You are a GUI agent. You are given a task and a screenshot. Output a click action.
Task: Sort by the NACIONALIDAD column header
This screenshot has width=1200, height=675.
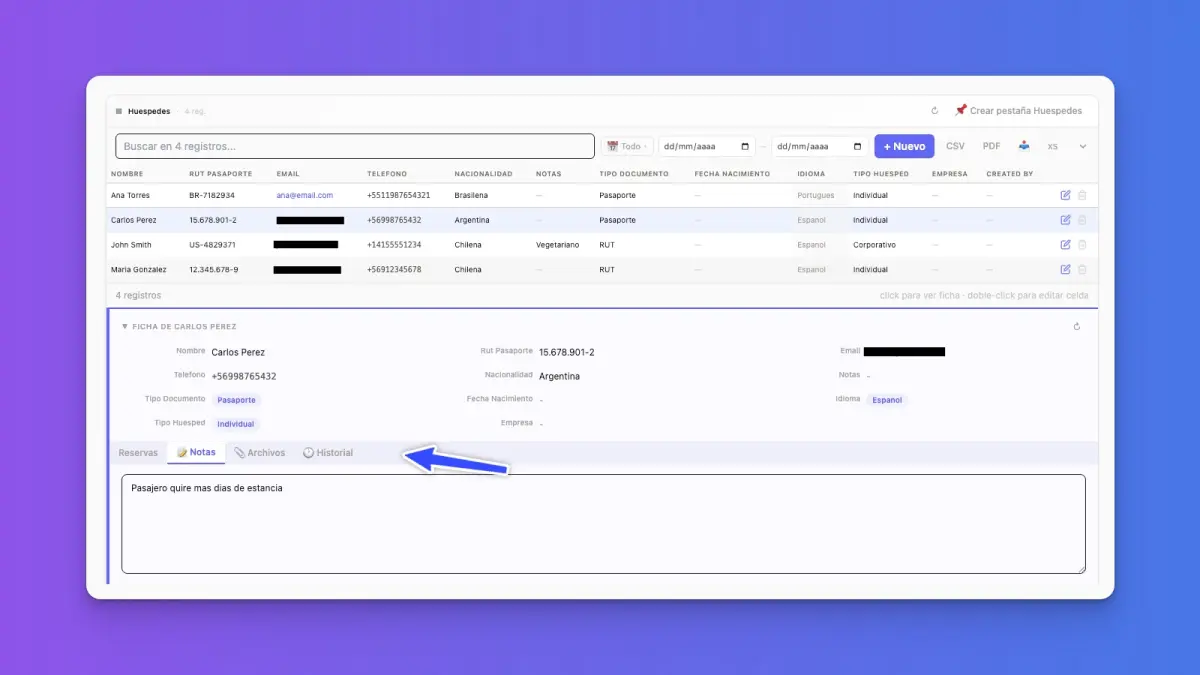tap(483, 174)
